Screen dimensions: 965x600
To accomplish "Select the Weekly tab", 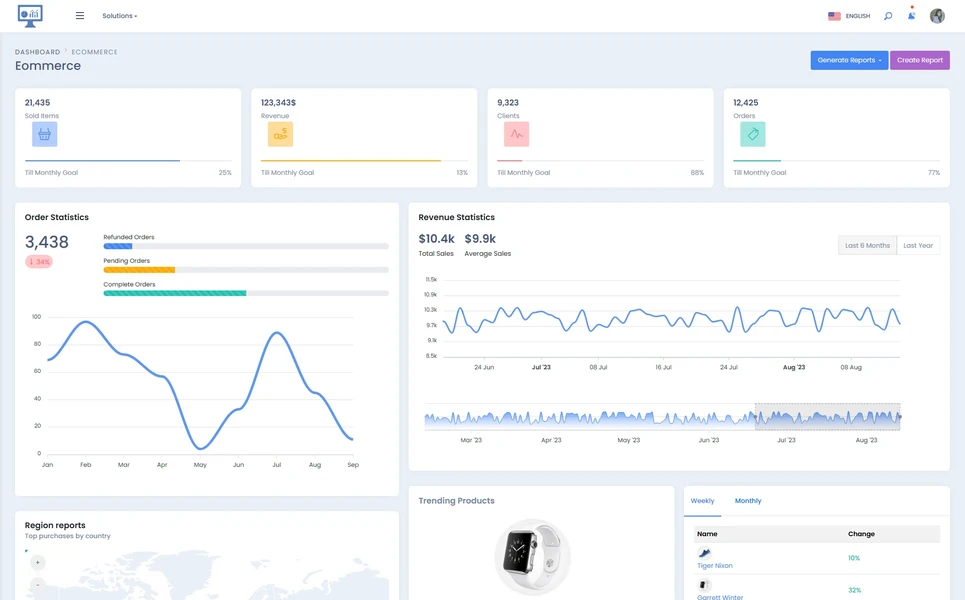I will pos(702,501).
